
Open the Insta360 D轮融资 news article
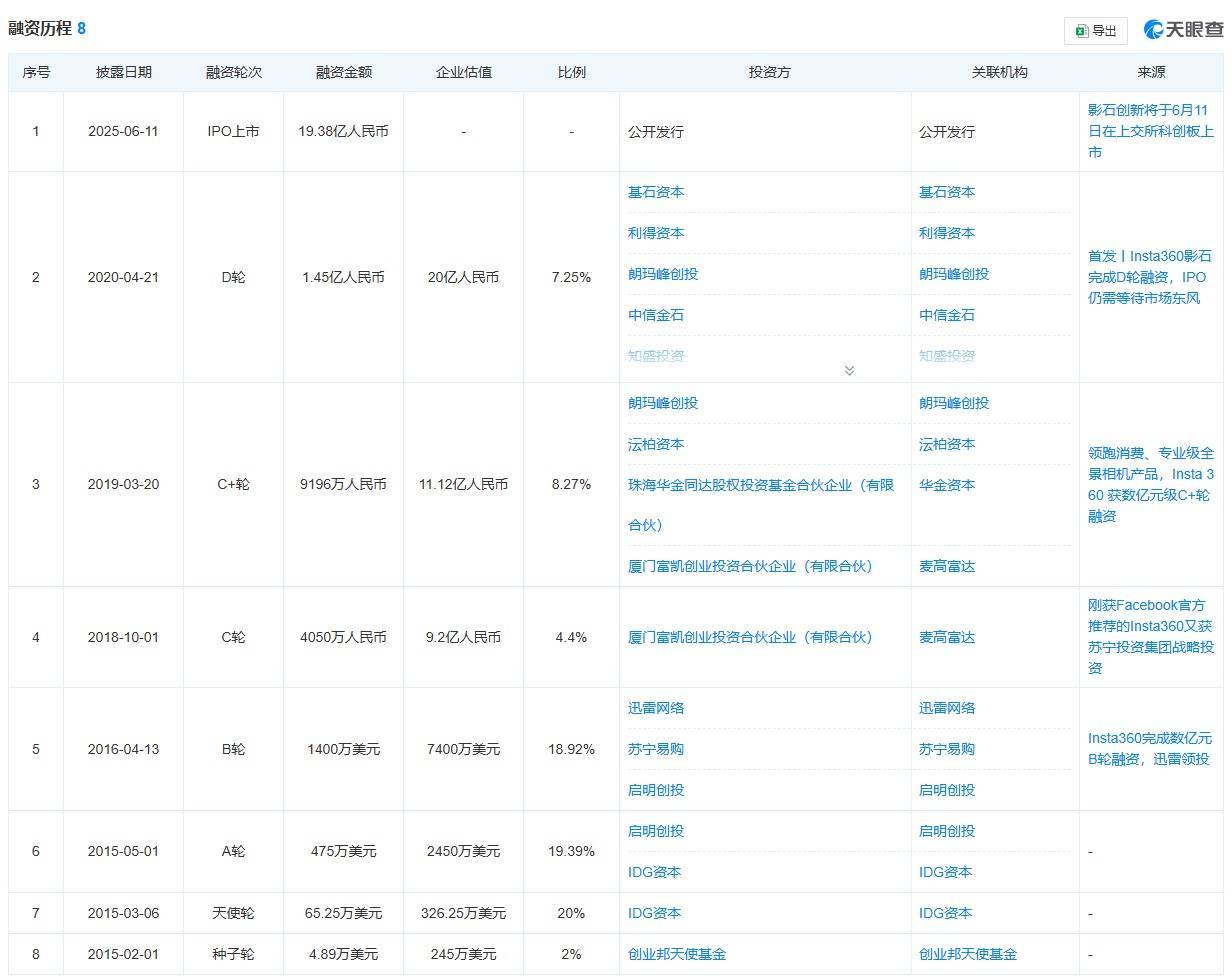[1149, 276]
